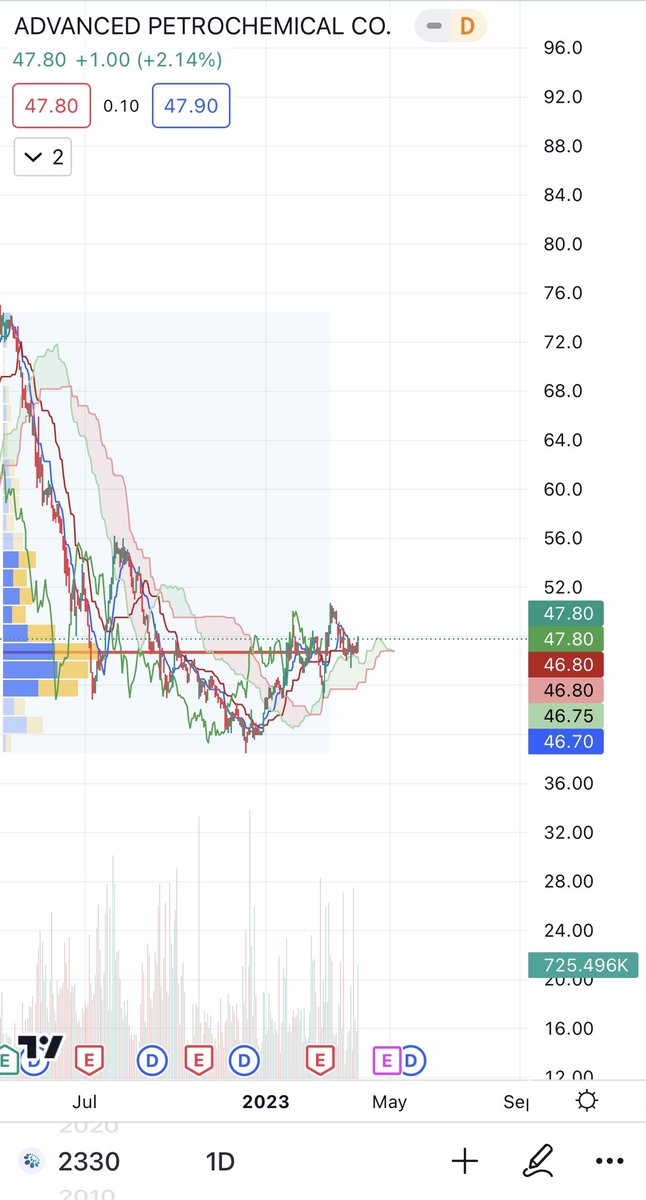
Task: Open the pencil drawing tools icon
Action: tap(540, 1161)
